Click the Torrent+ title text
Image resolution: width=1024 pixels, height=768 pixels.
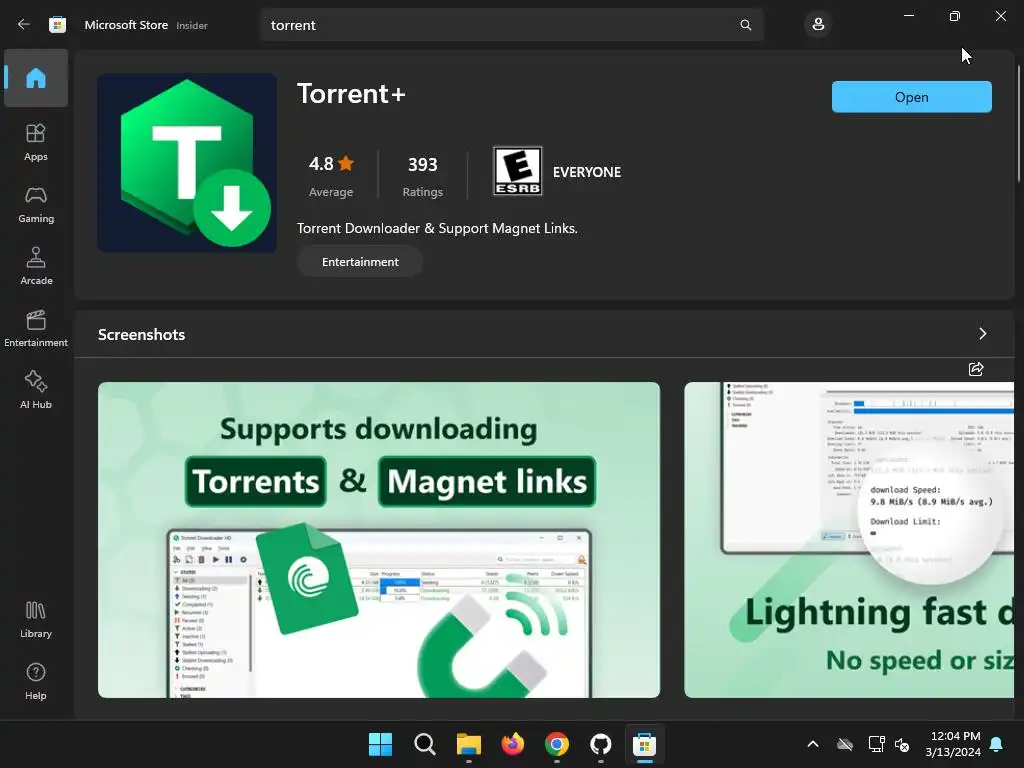tap(351, 93)
